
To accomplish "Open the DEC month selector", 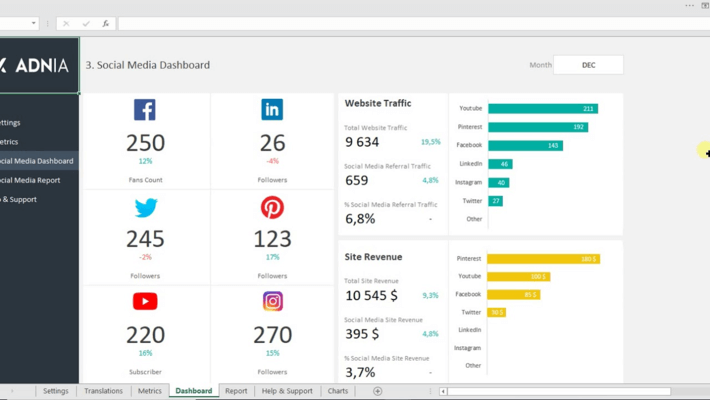I will pos(588,65).
